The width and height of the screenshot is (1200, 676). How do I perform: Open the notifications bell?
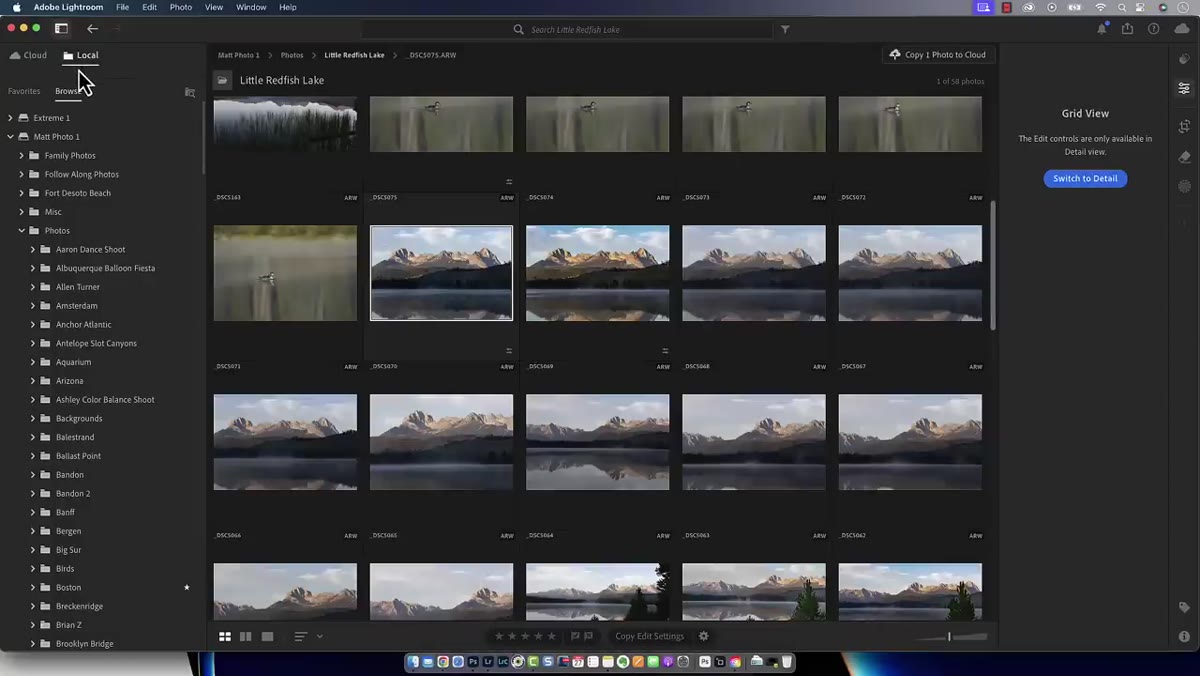tap(1102, 29)
